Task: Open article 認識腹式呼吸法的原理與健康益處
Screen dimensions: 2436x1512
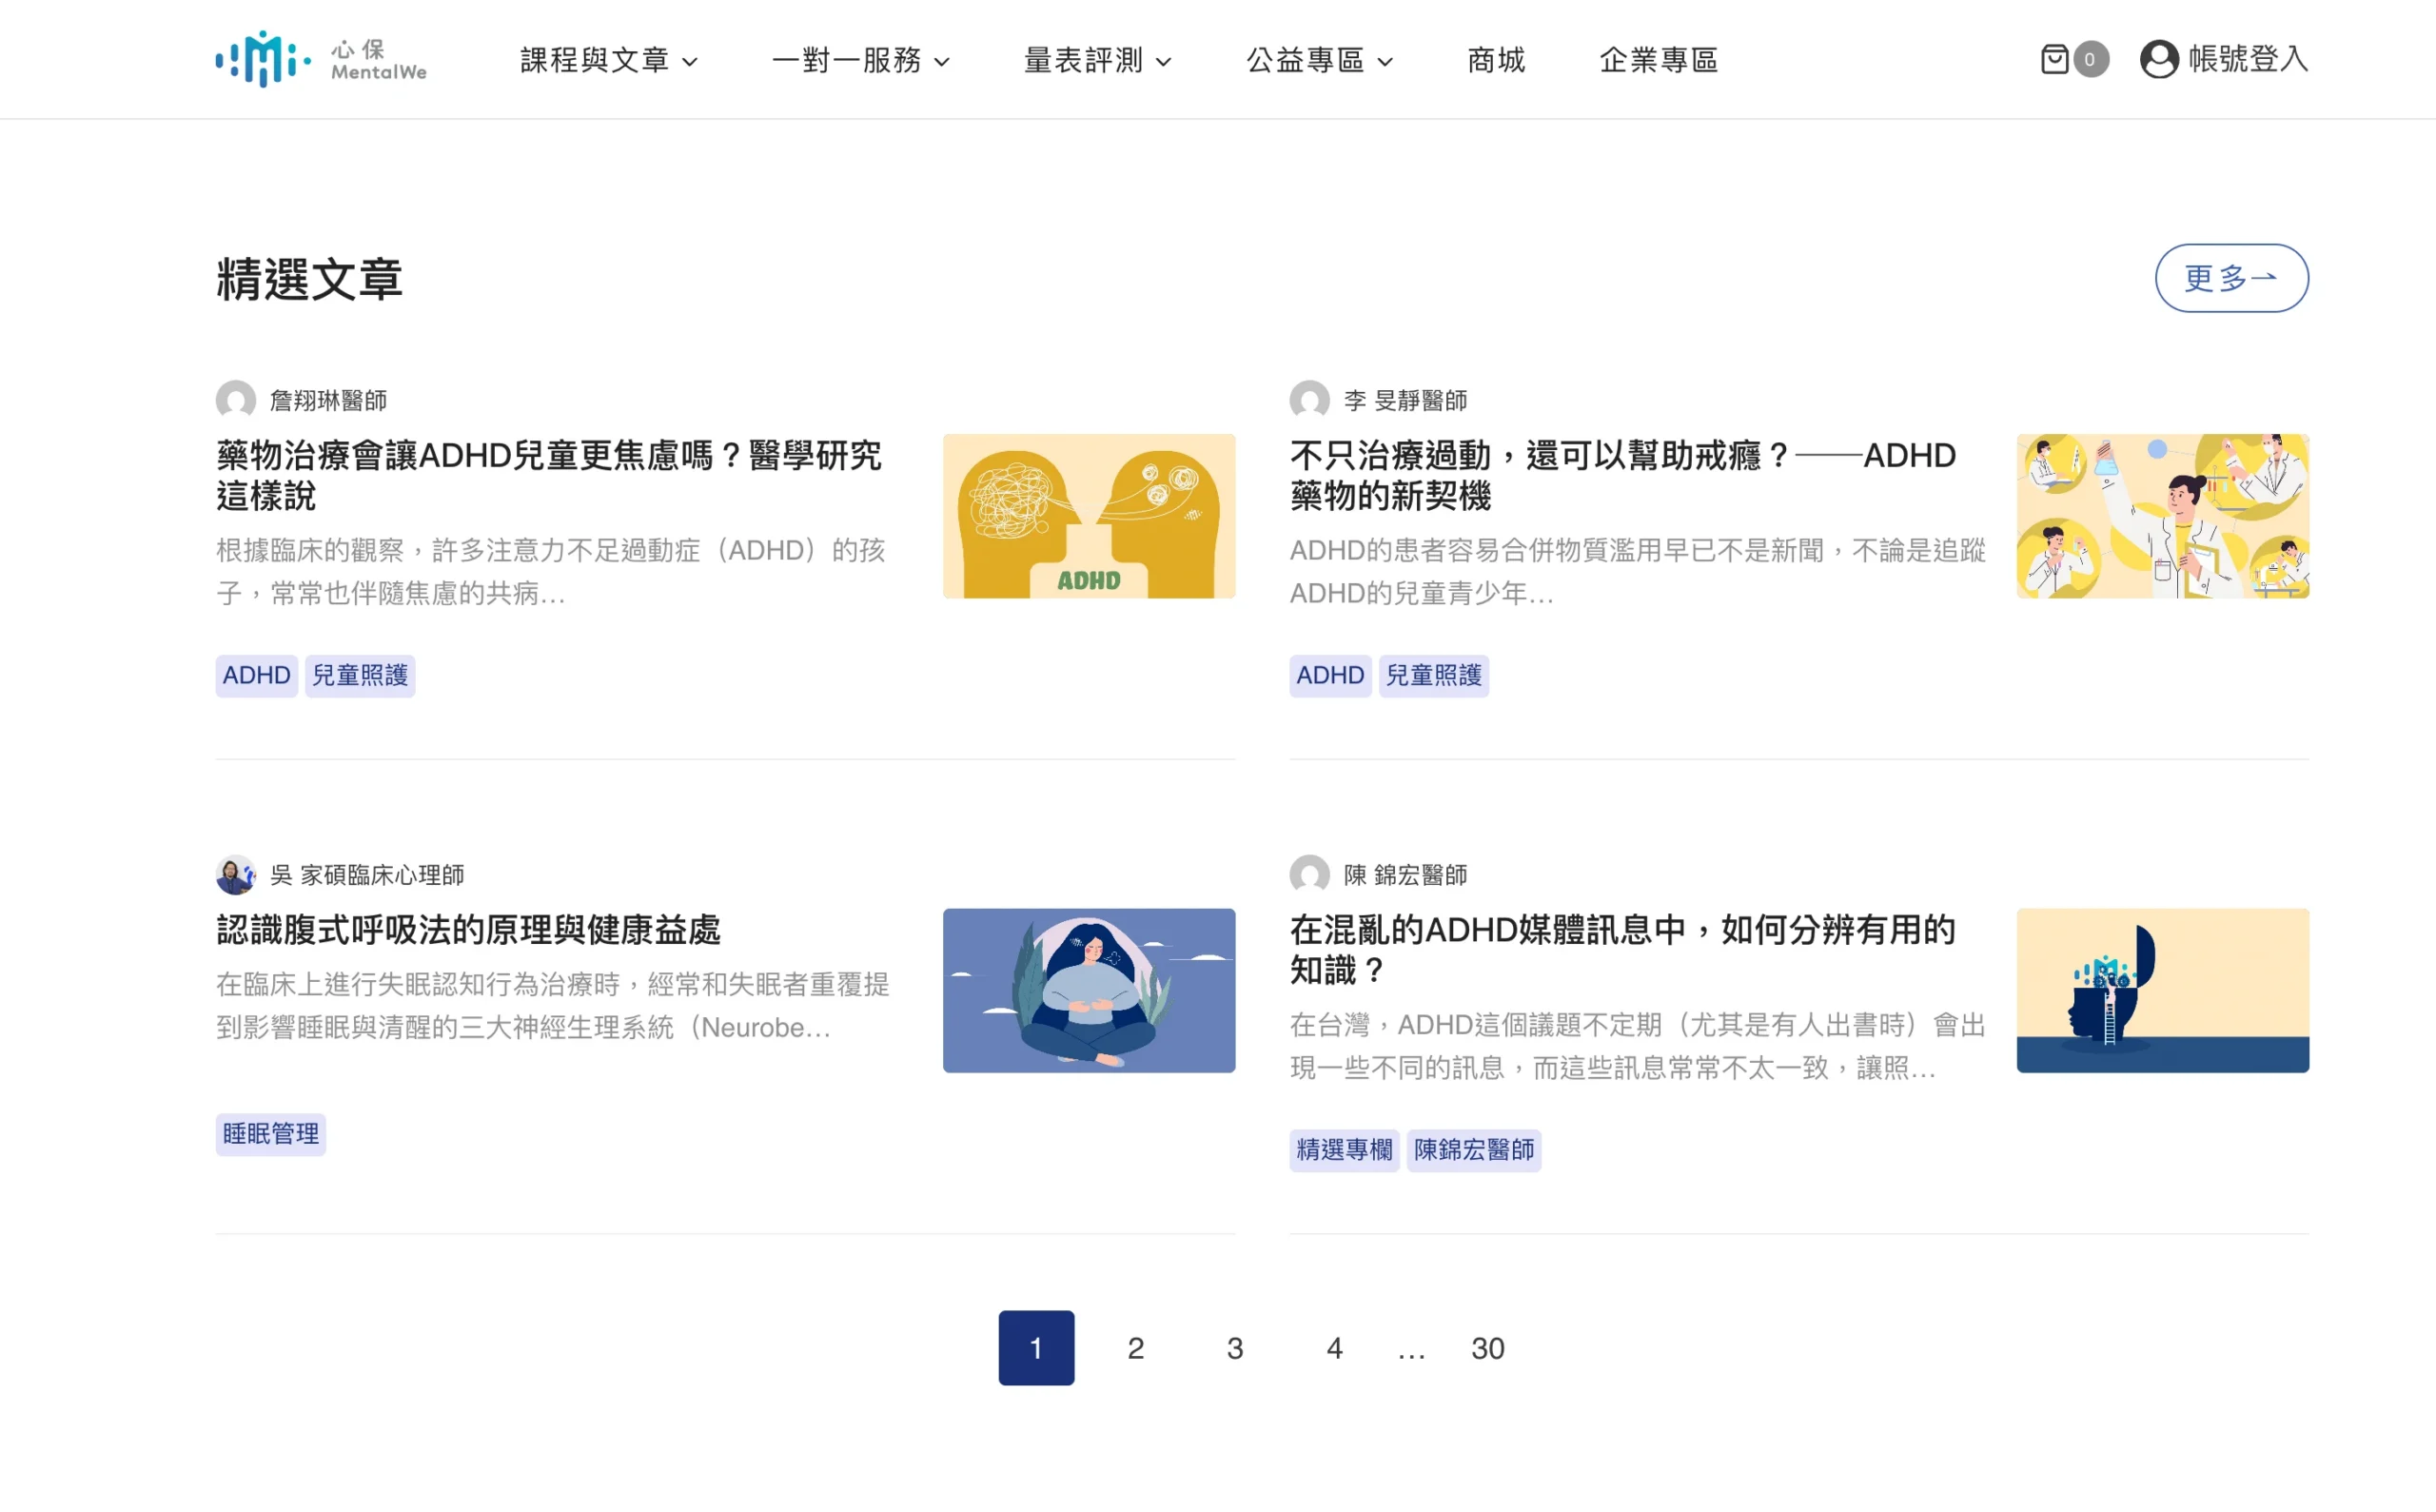Action: coord(468,930)
